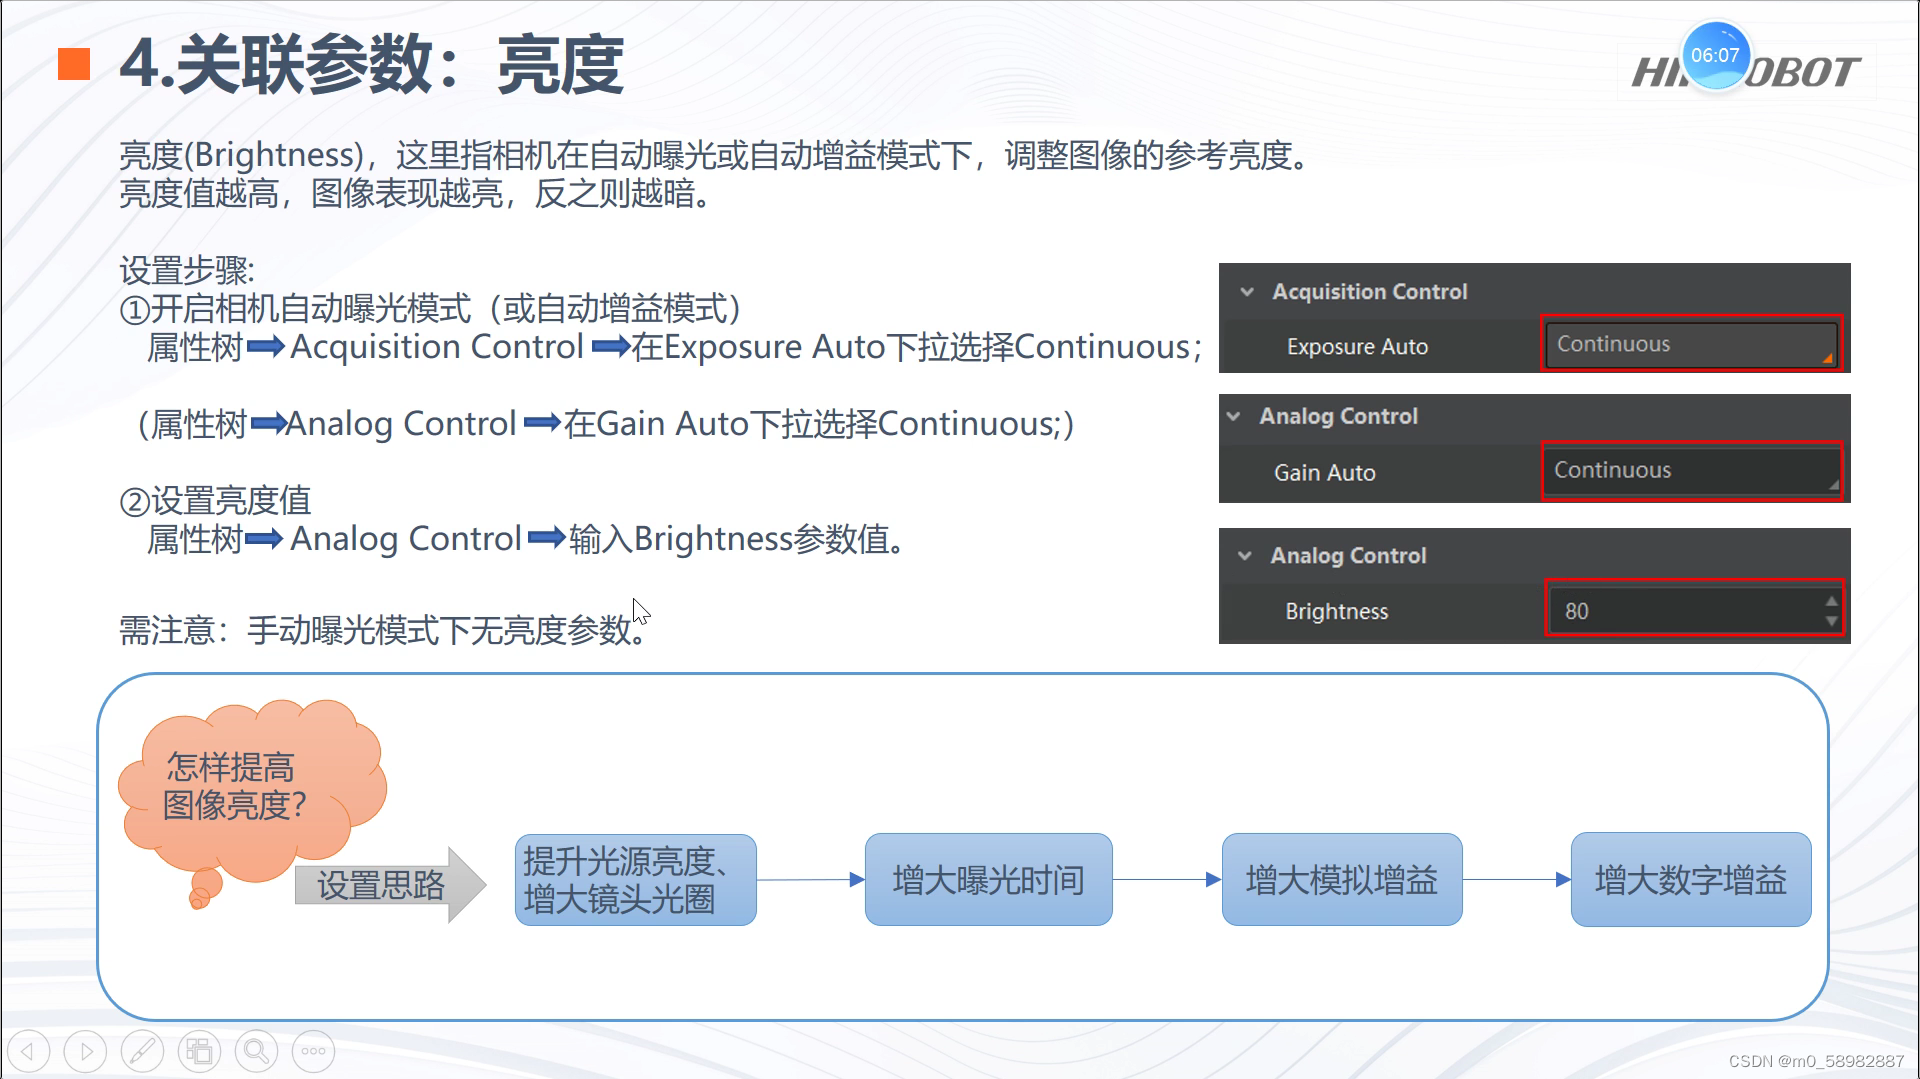Activate the slide zoom magnifier
Screen dimensions: 1920x1079
(x=256, y=1051)
